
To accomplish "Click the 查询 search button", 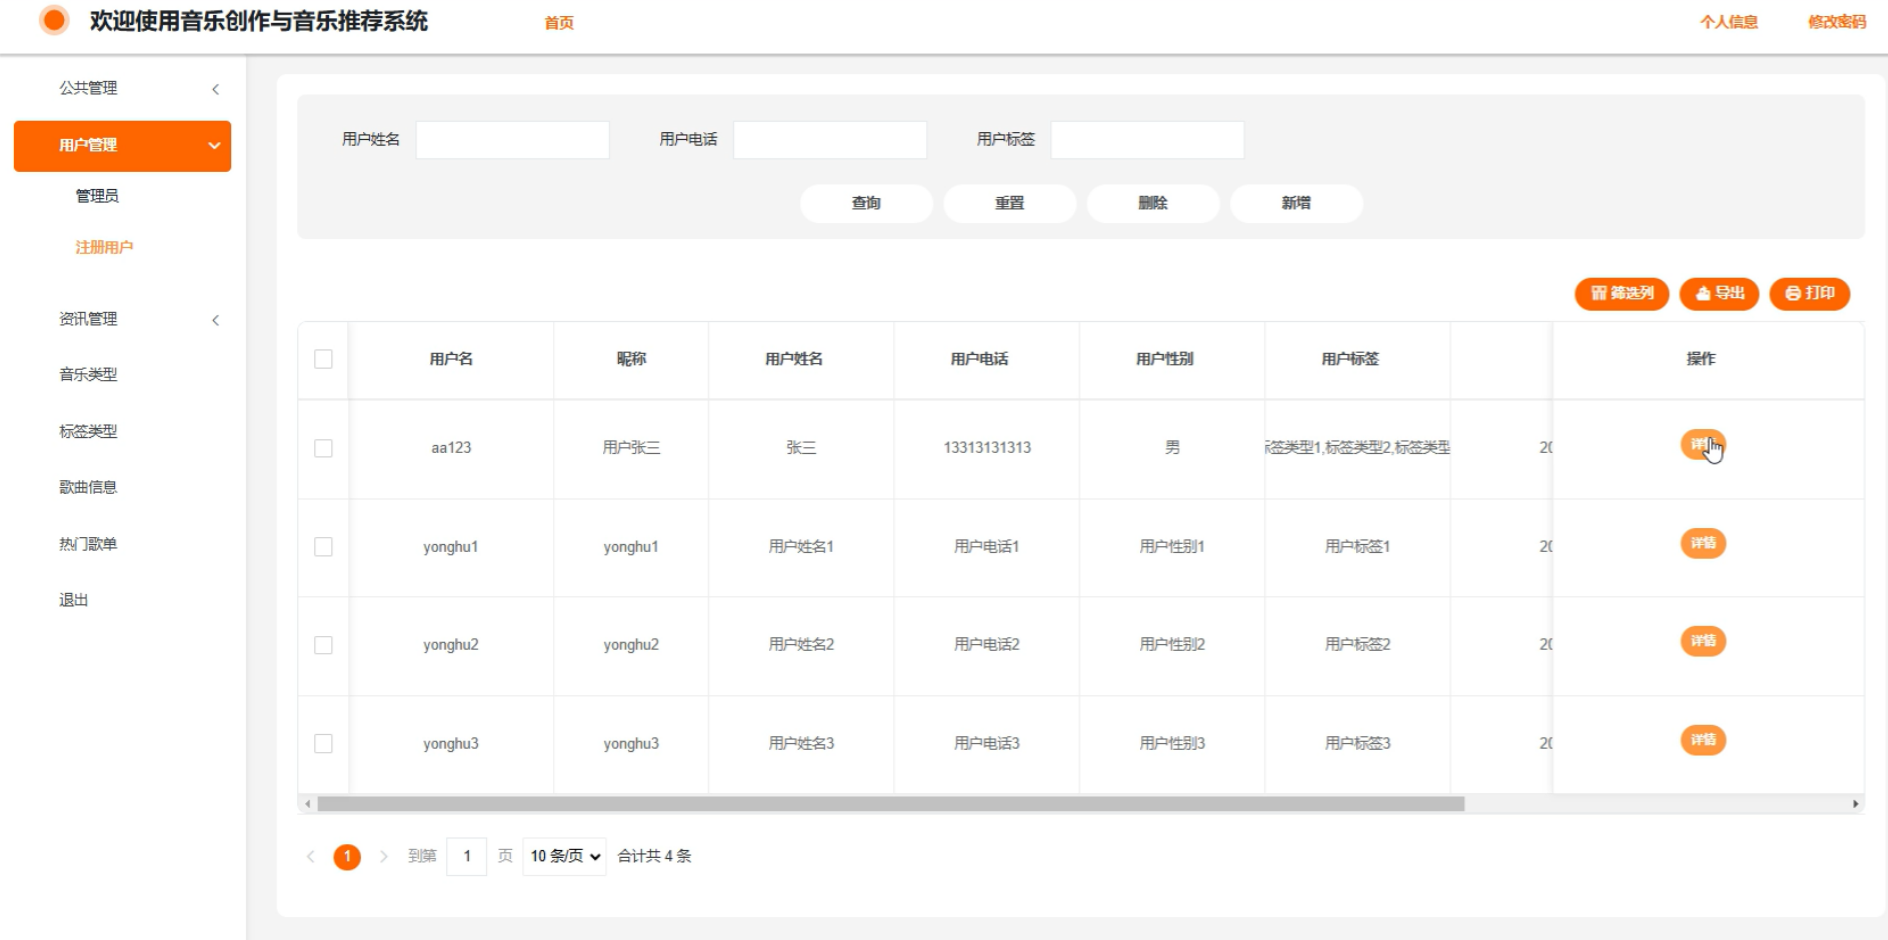I will (866, 203).
